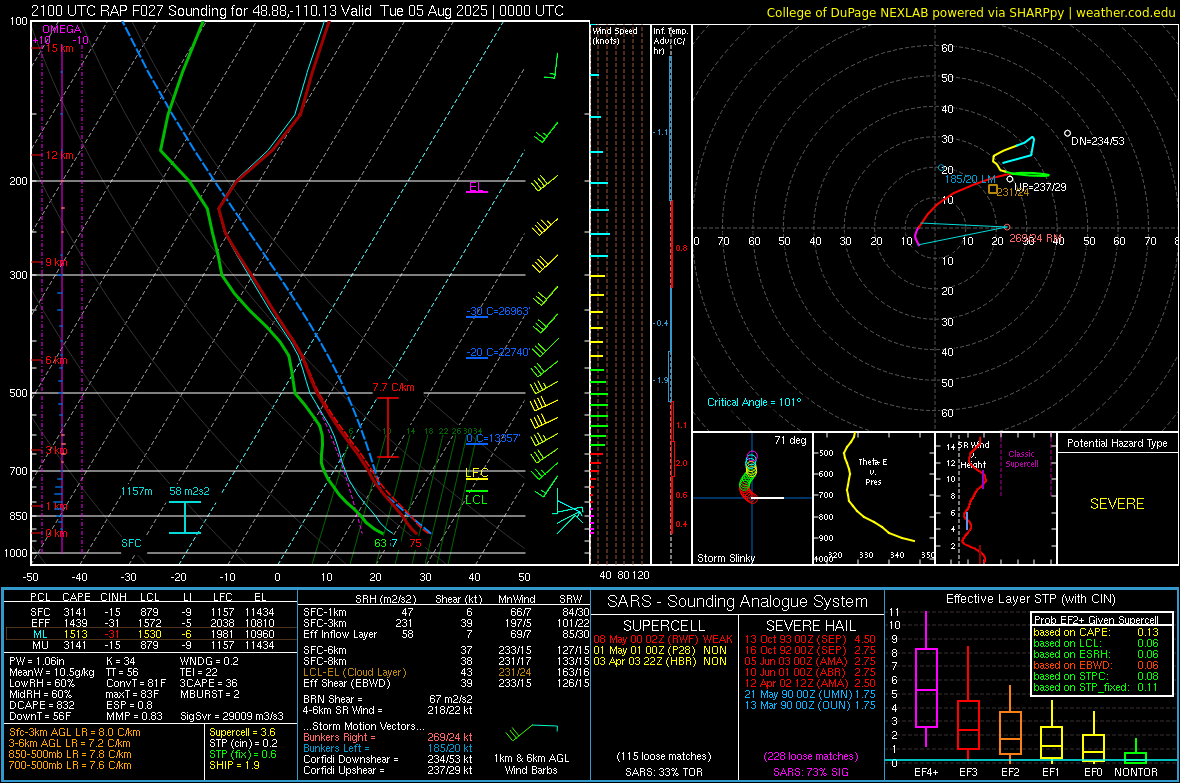Image resolution: width=1180 pixels, height=783 pixels.
Task: Click the Bunkers Right = 269/24 kt line
Action: [x=388, y=737]
